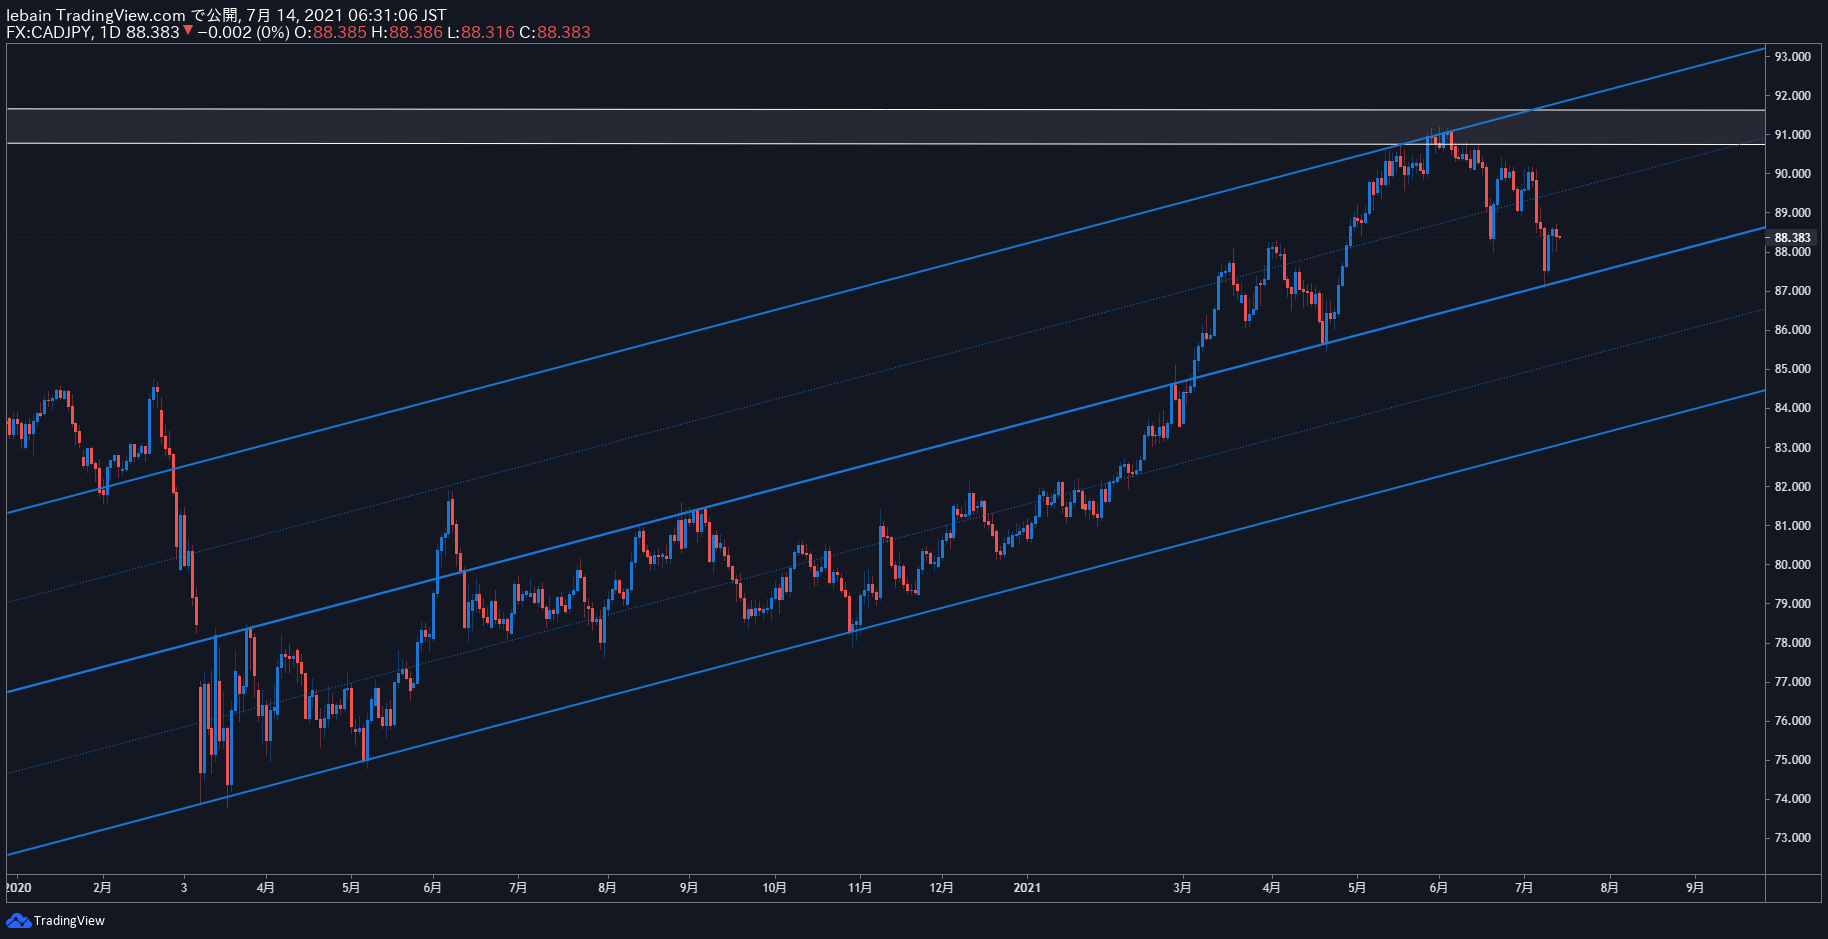Click the 2月 time axis label
This screenshot has height=939, width=1828.
click(102, 888)
